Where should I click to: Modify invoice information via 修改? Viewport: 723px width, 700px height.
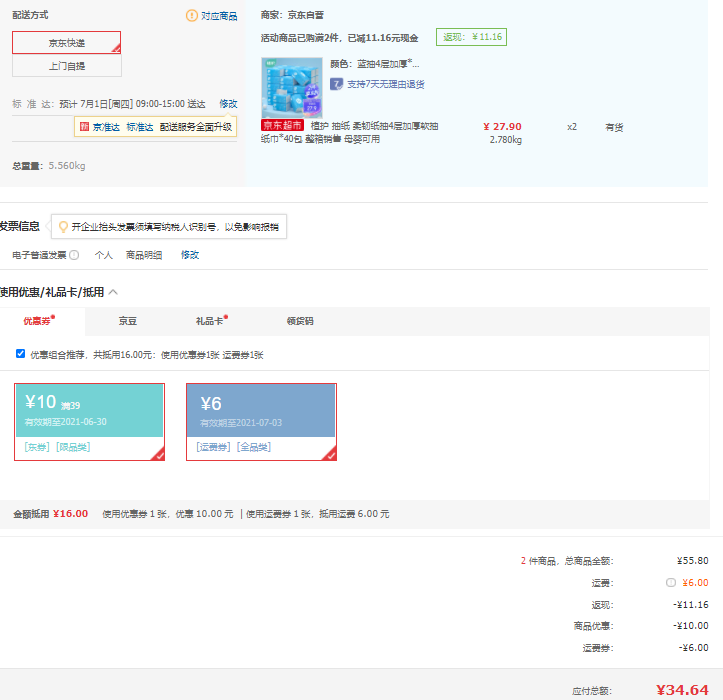click(x=190, y=255)
